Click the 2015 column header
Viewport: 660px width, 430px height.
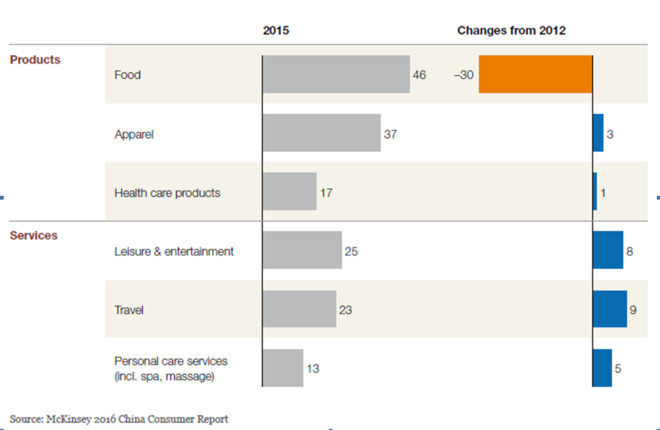pyautogui.click(x=276, y=30)
